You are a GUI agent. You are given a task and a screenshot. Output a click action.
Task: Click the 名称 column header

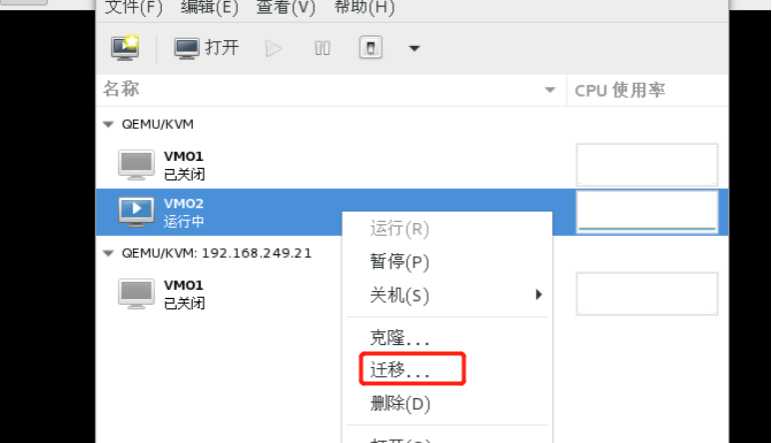(331, 90)
